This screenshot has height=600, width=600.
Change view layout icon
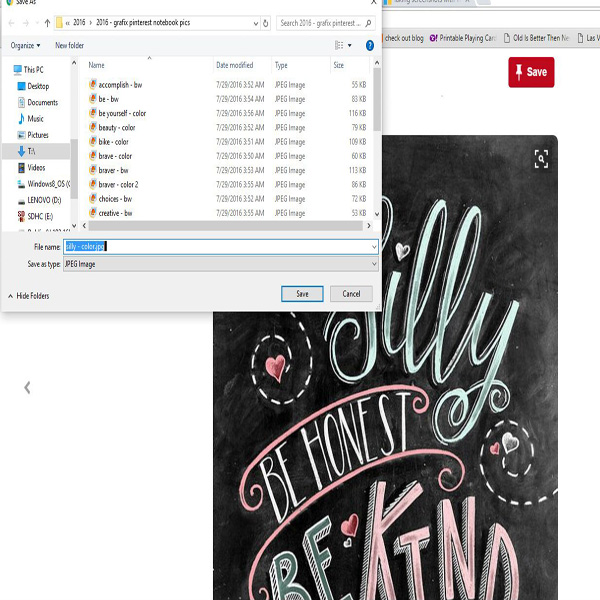tap(339, 46)
